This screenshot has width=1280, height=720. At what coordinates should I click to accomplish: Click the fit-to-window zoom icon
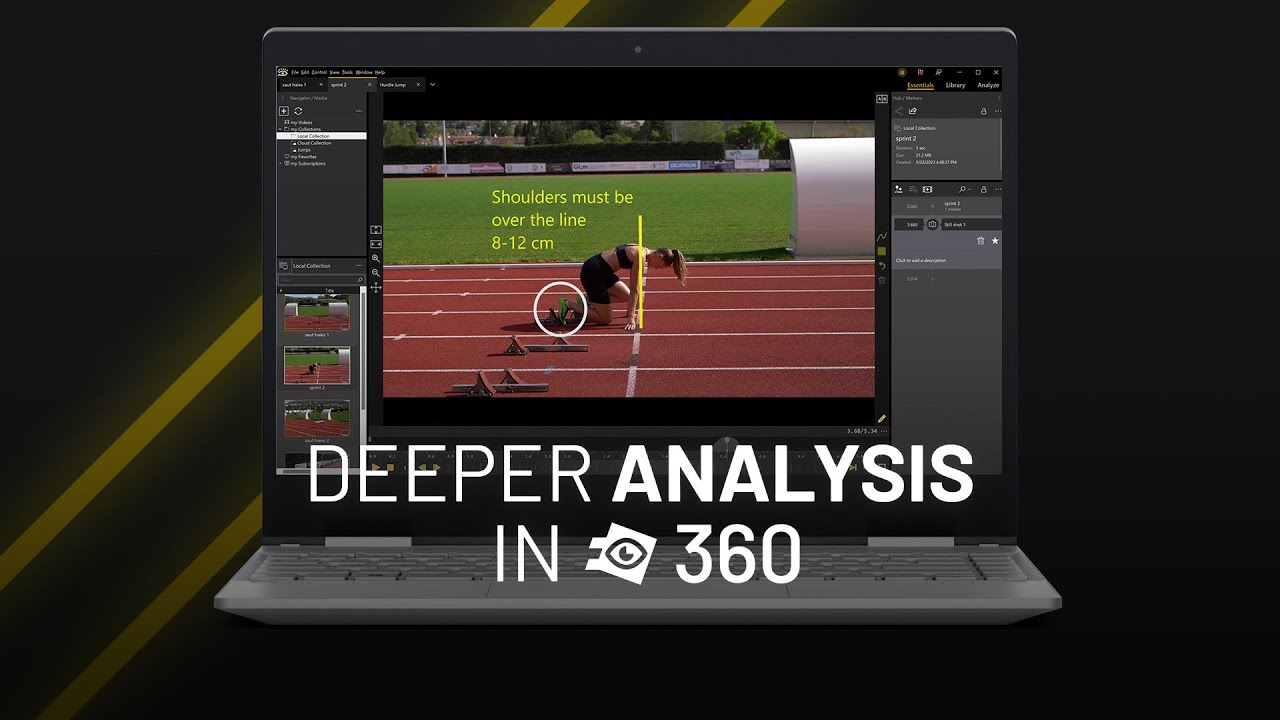click(376, 230)
